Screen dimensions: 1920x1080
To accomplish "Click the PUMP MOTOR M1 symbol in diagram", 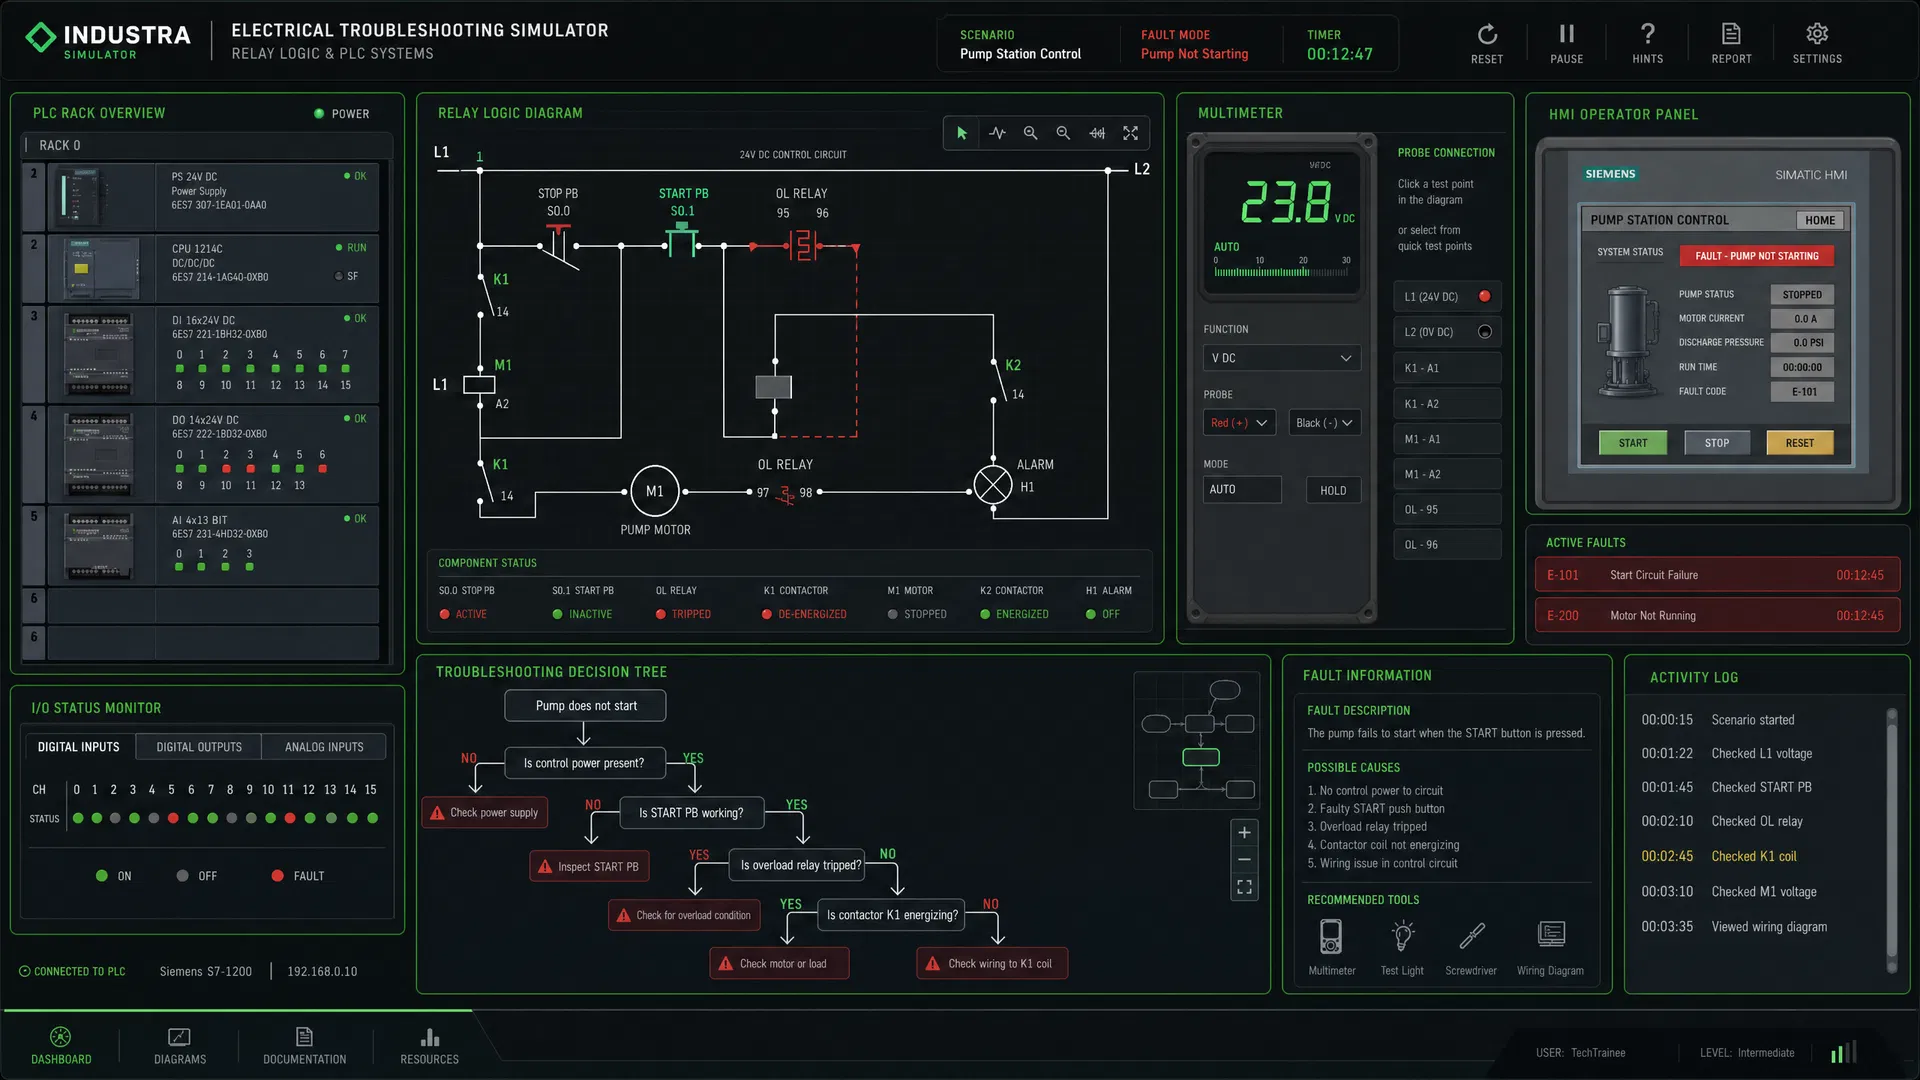I will click(x=654, y=491).
